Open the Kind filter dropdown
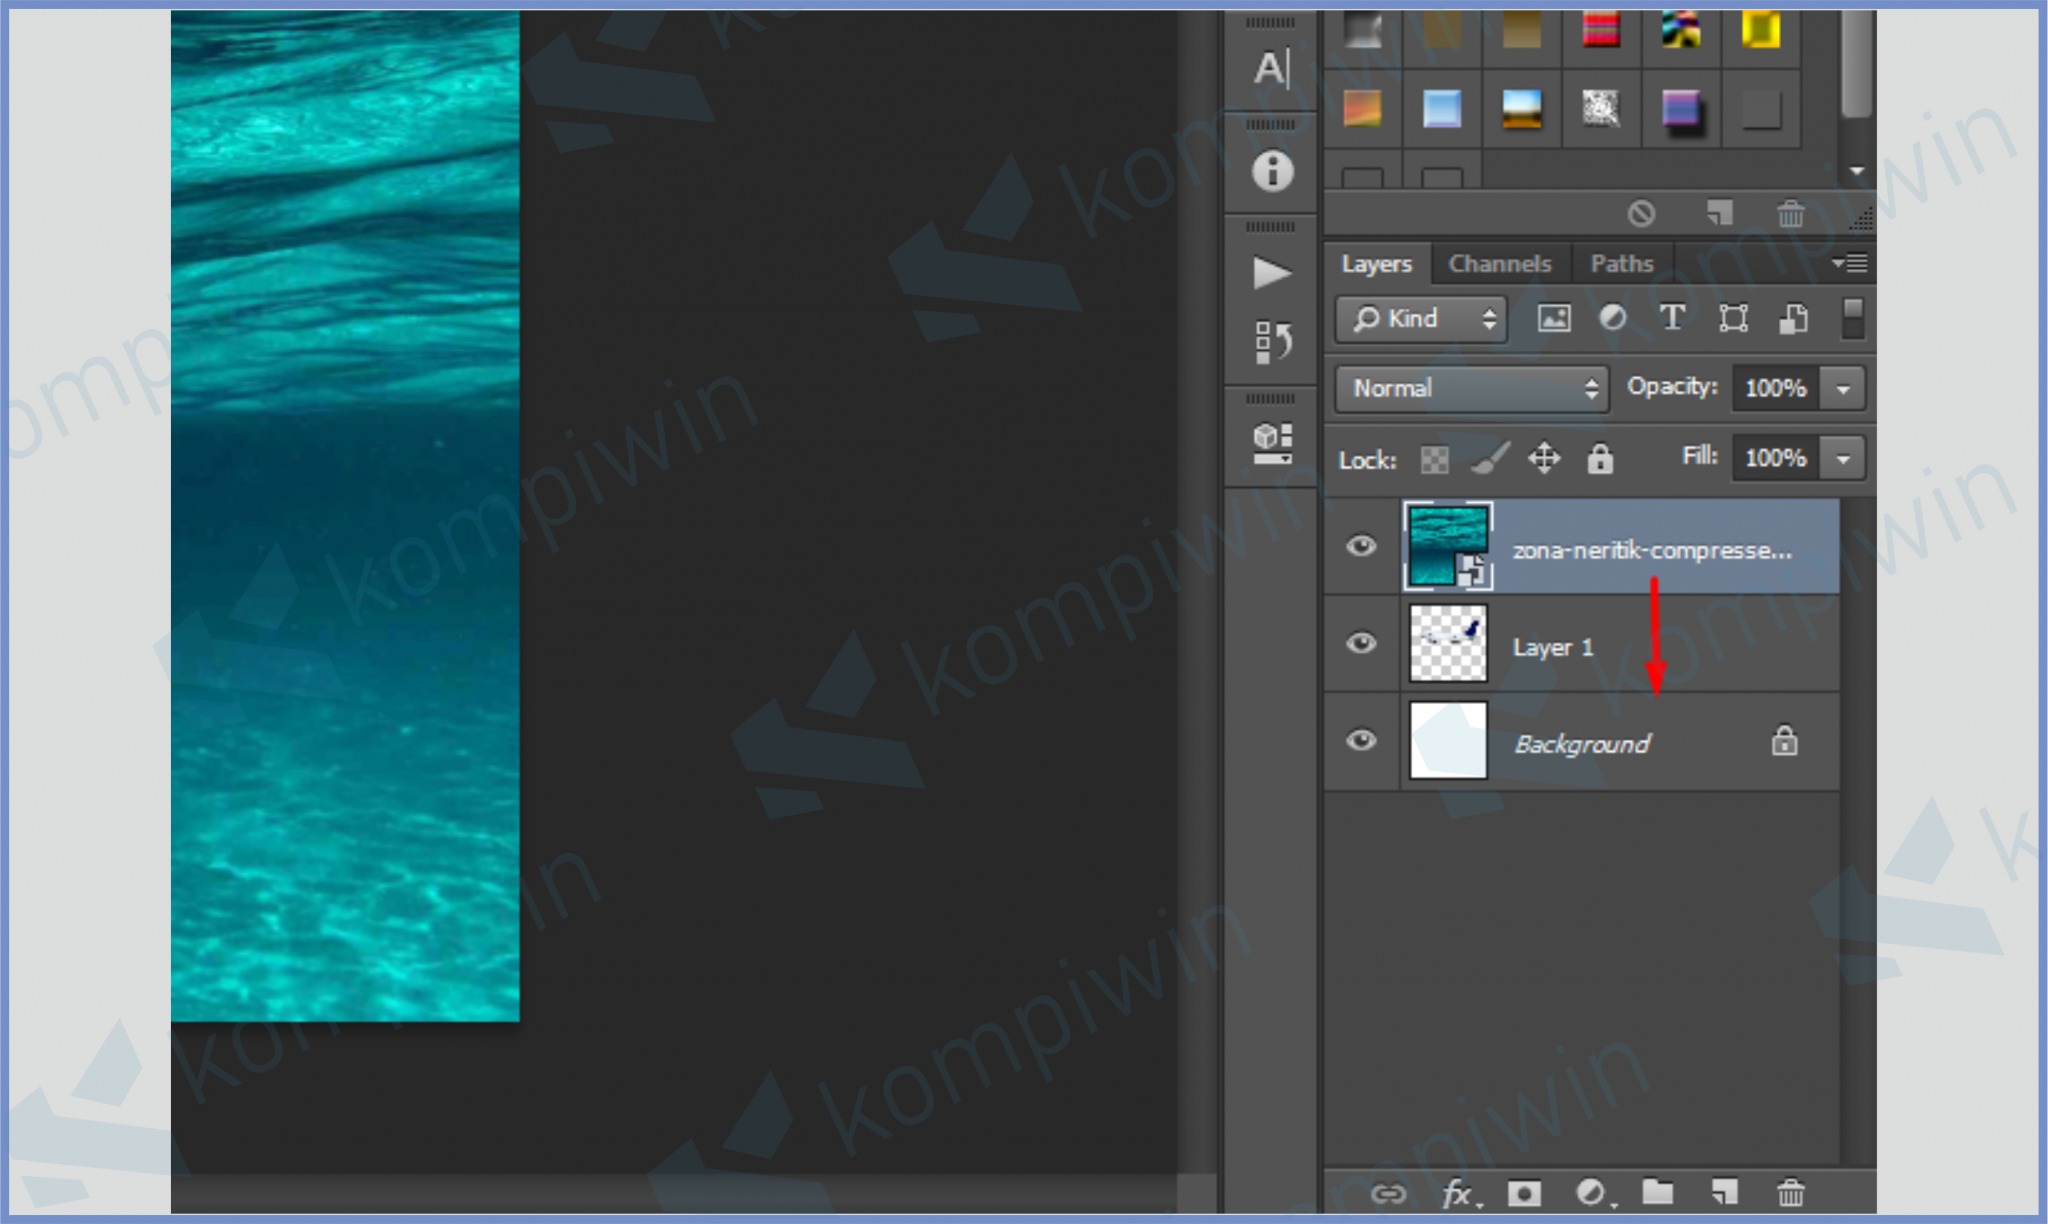Viewport: 2048px width, 1224px height. pos(1421,319)
